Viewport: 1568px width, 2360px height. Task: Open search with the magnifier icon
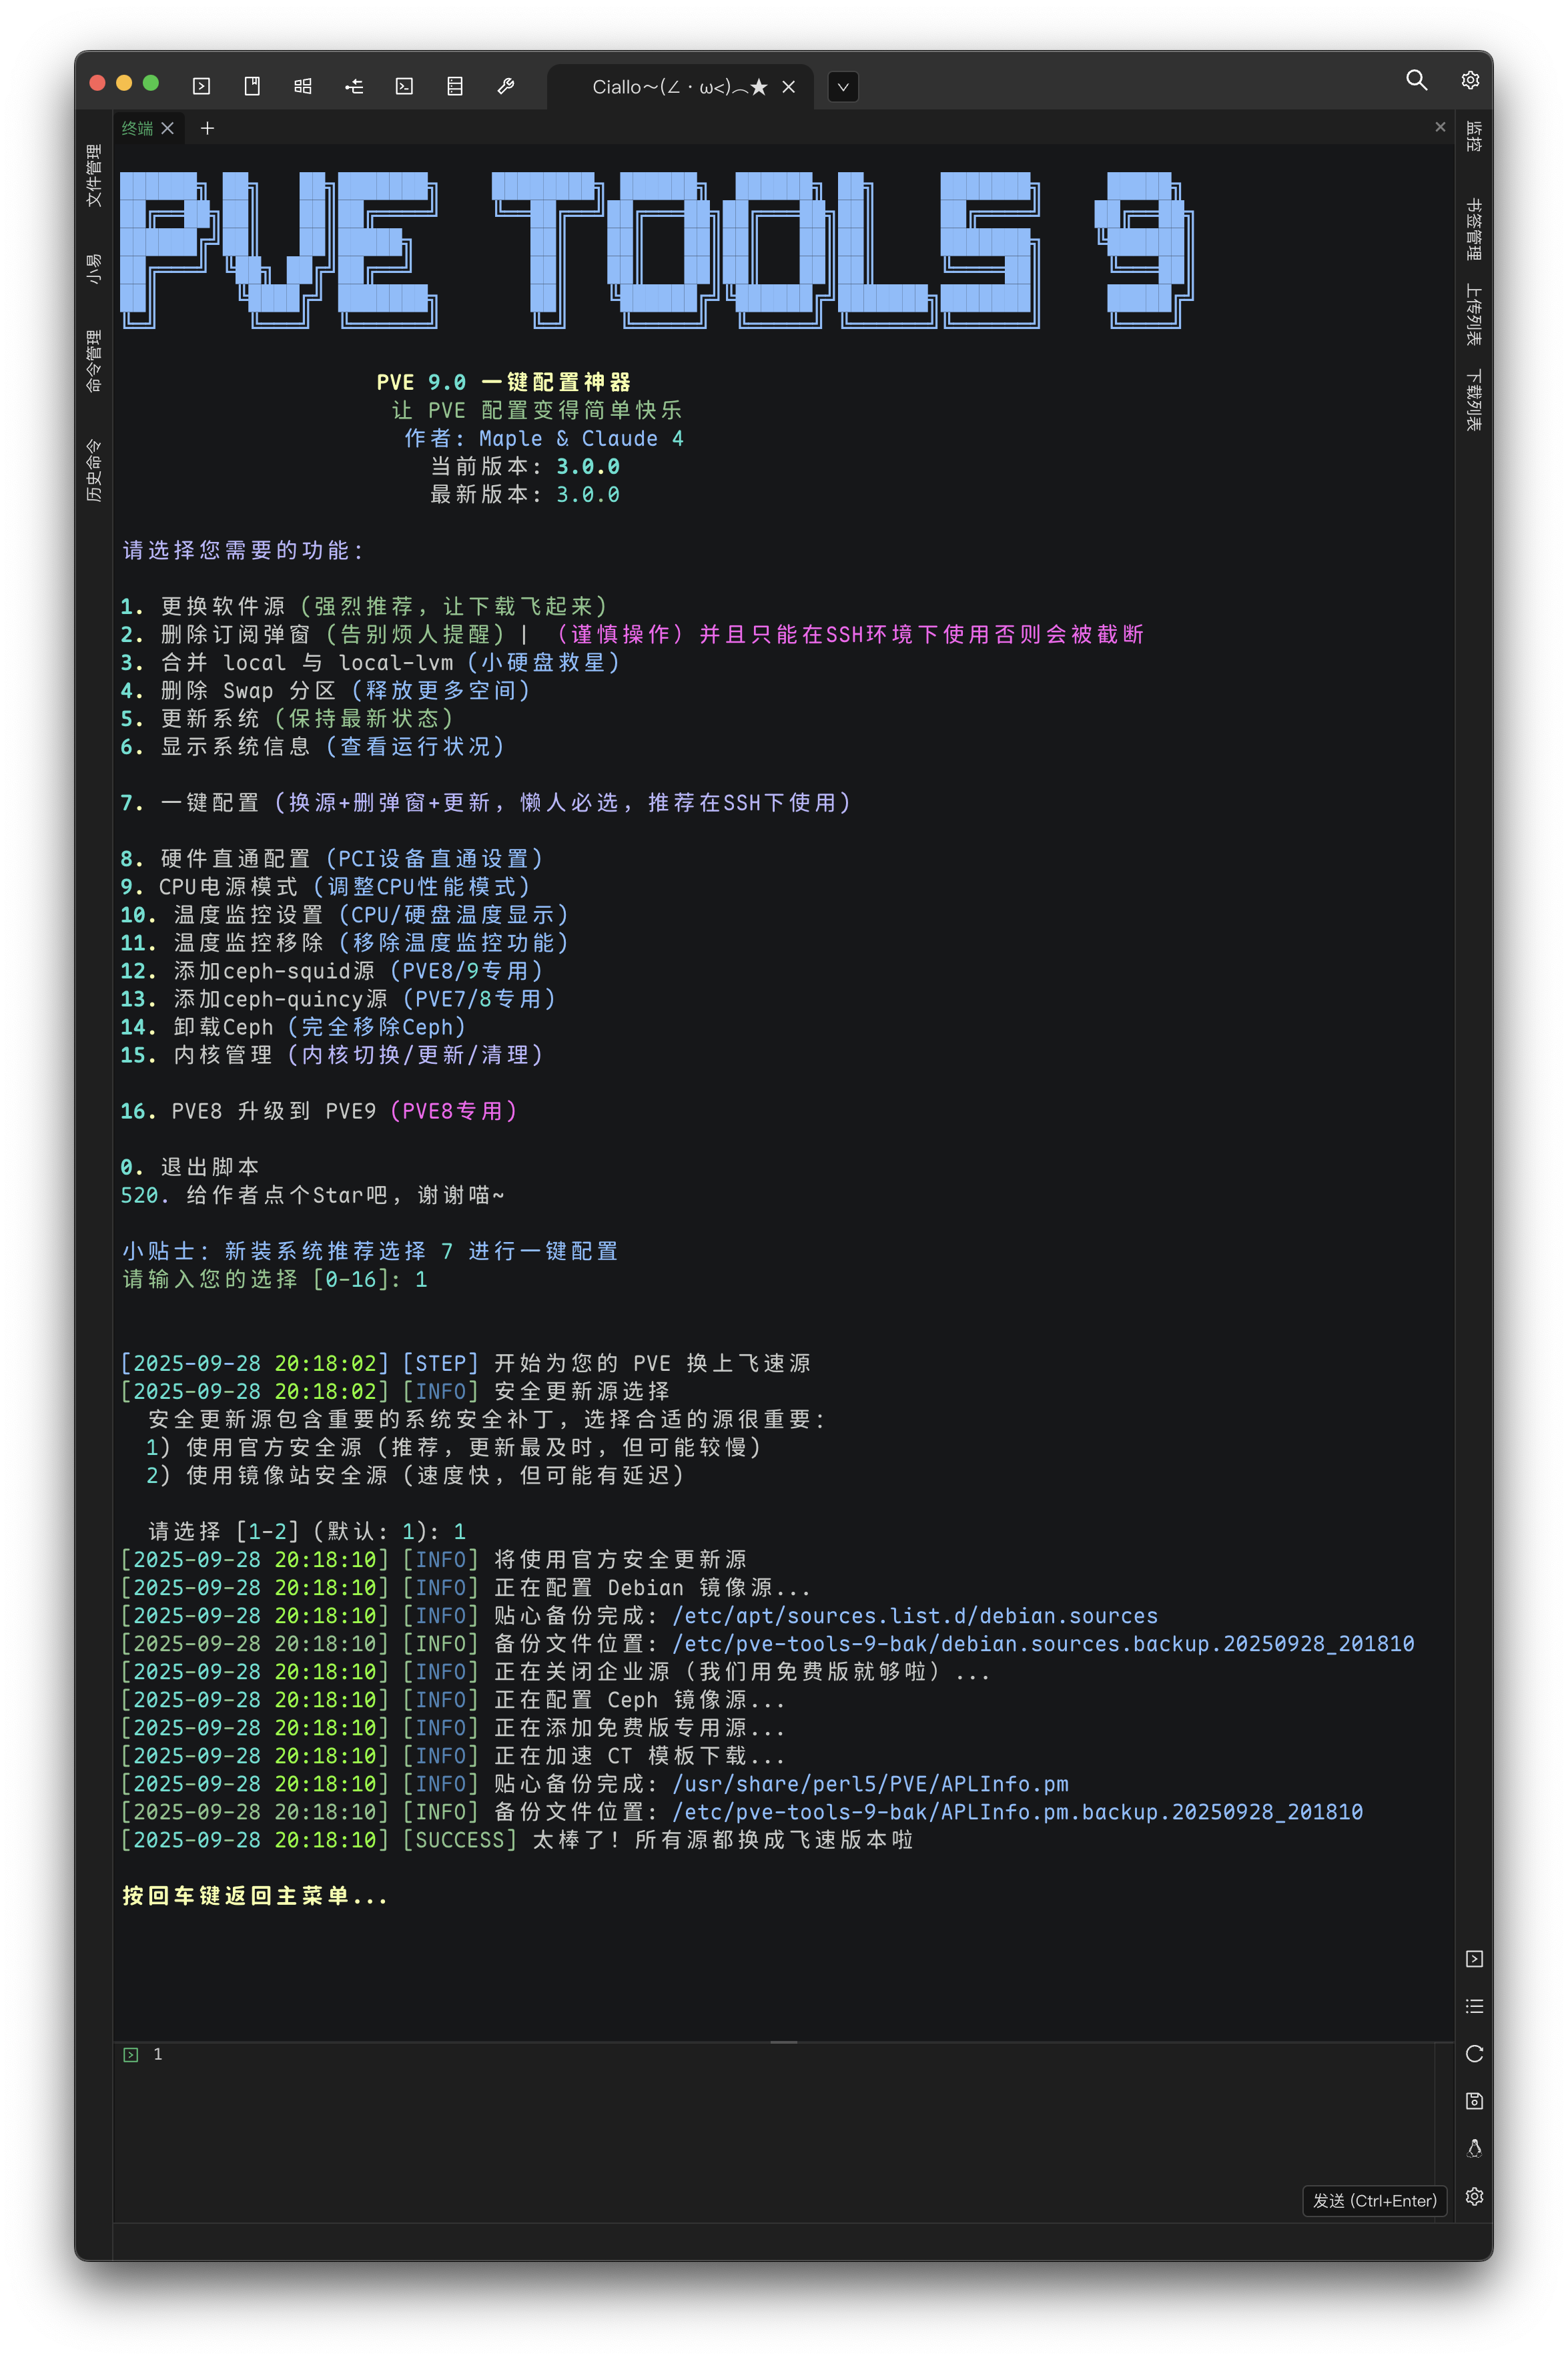[1416, 80]
